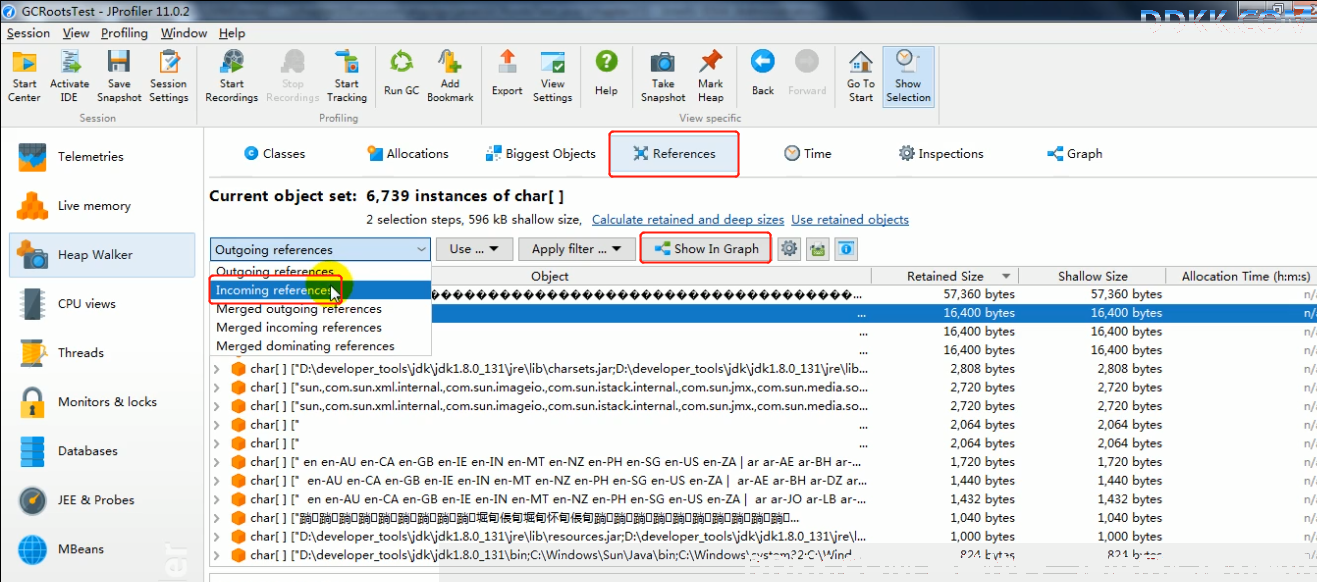This screenshot has width=1317, height=582.
Task: Click the Export toolbar icon
Action: [507, 76]
